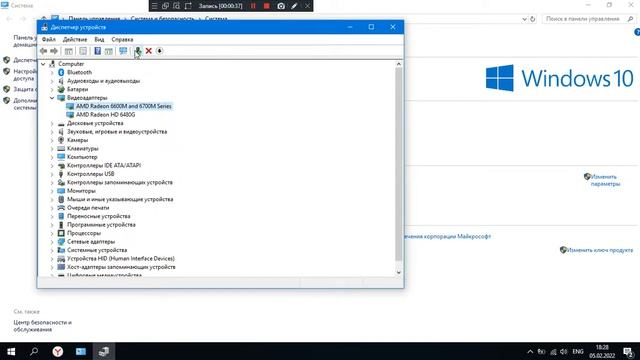
Task: Click the Forward arrow in Device Manager toolbar
Action: [x=54, y=51]
